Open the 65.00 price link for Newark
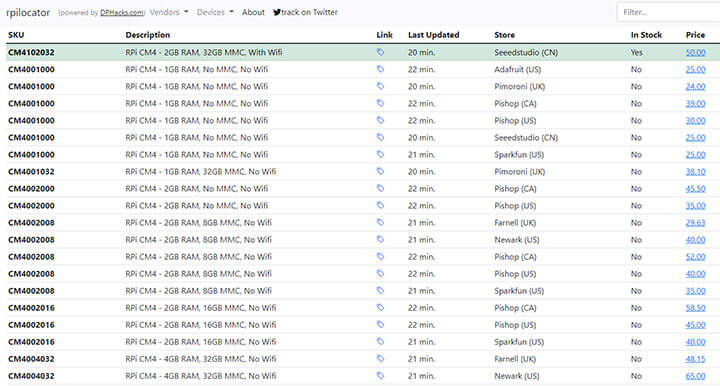Screen dimensions: 720x386 (695, 376)
